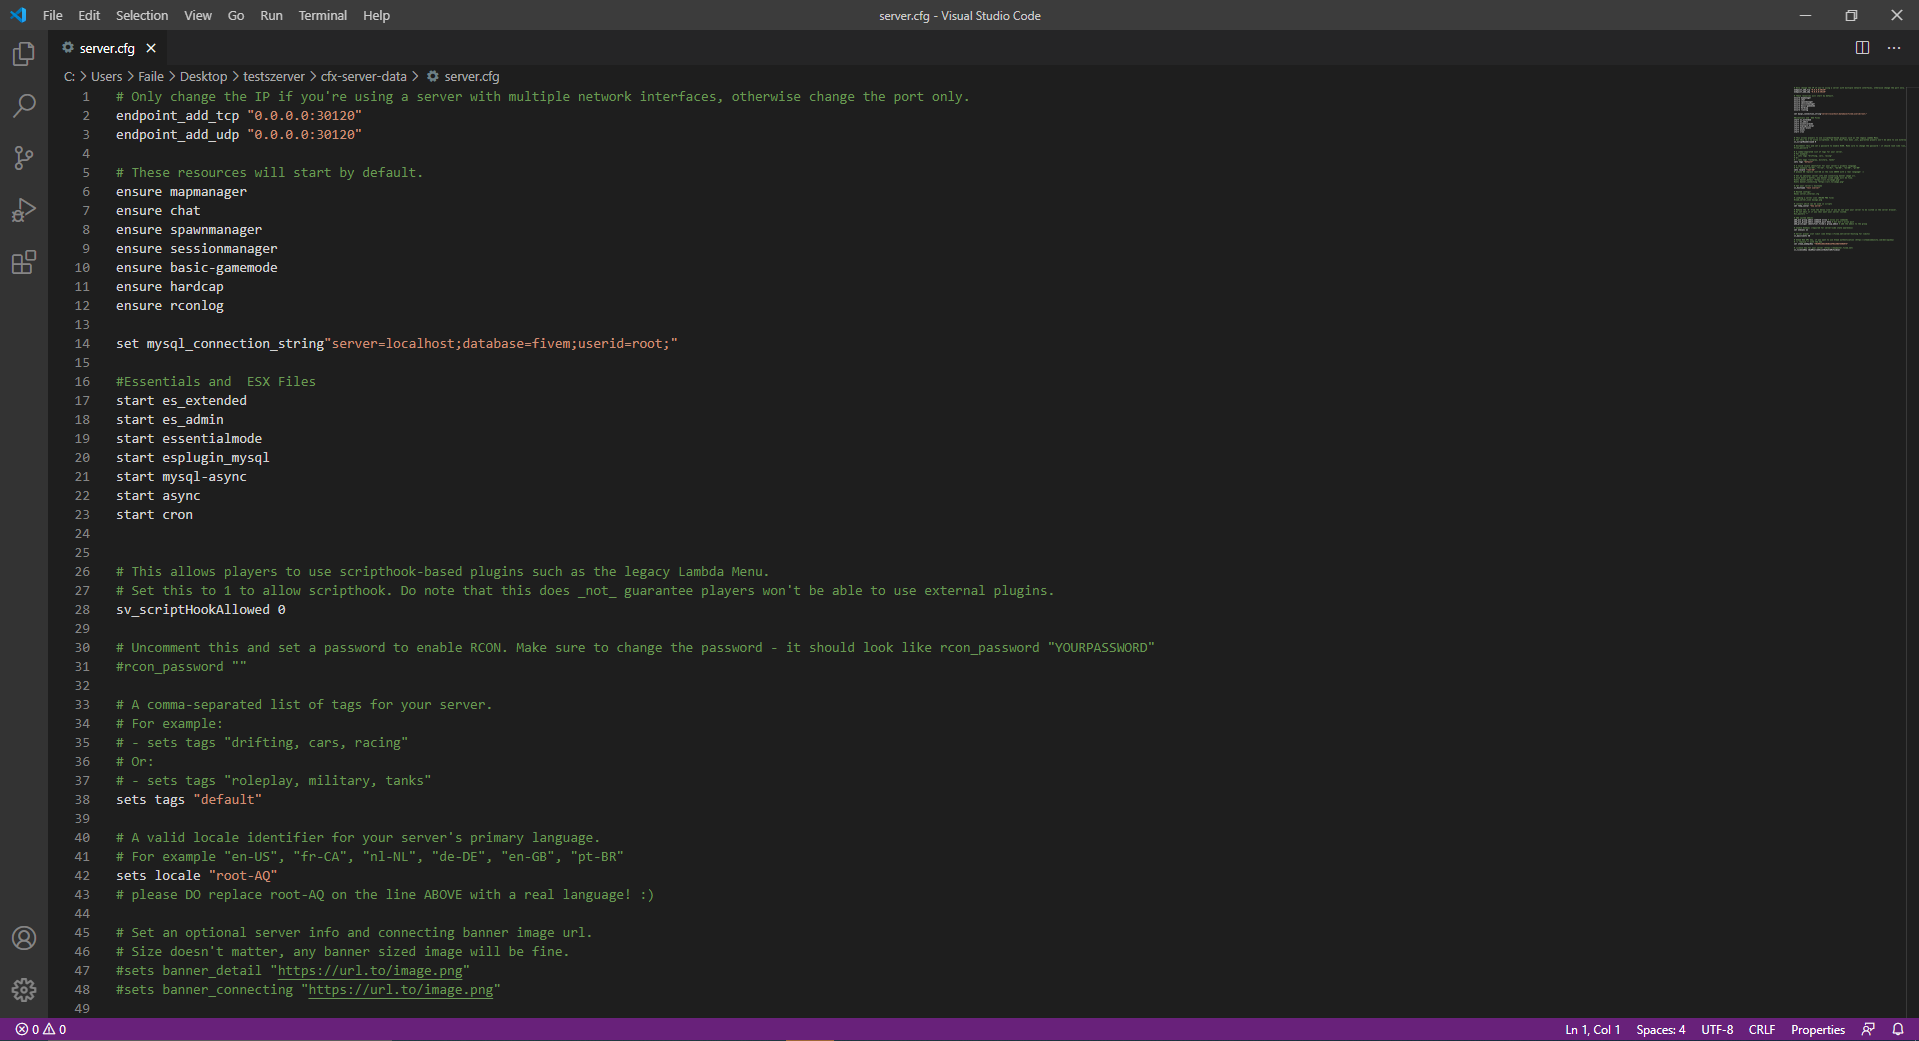Select the server.cfg tab
1919x1041 pixels.
(103, 47)
